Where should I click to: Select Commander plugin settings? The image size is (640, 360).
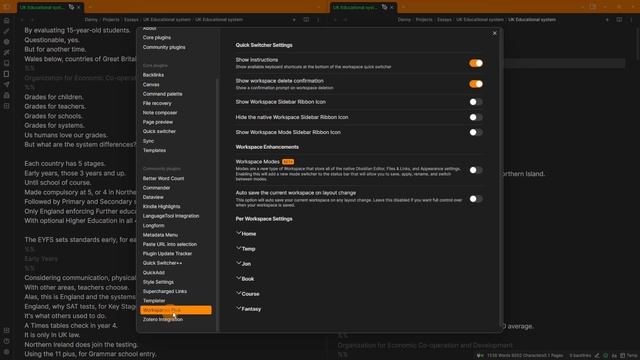coord(156,188)
